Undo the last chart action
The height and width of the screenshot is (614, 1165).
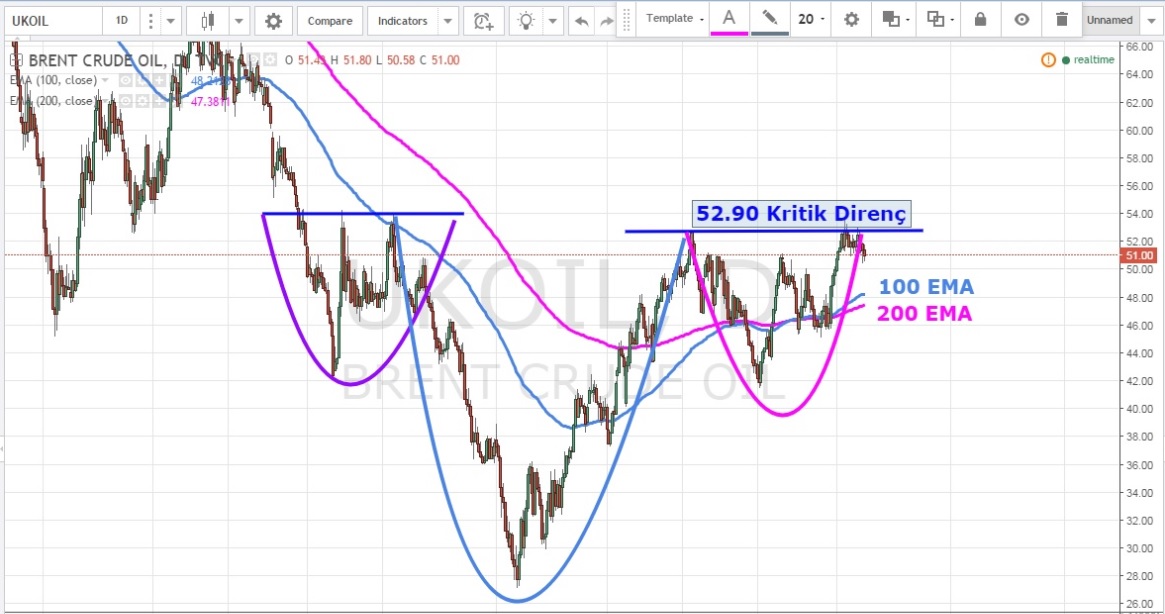click(x=581, y=20)
